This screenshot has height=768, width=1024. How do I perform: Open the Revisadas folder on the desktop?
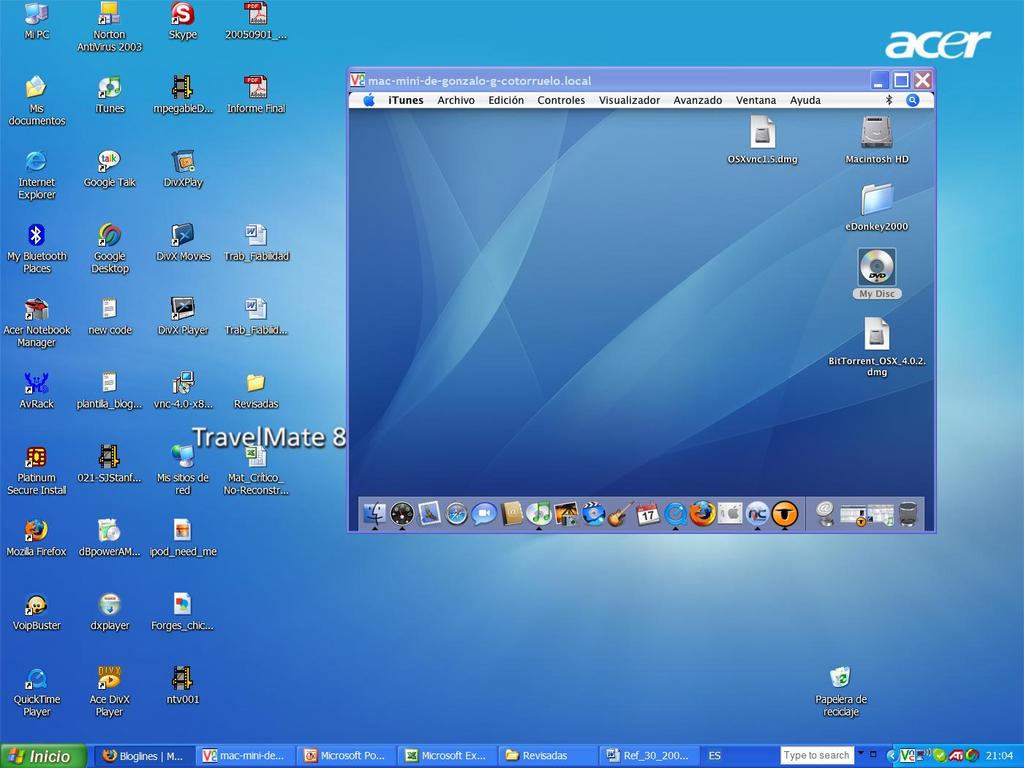pyautogui.click(x=256, y=391)
